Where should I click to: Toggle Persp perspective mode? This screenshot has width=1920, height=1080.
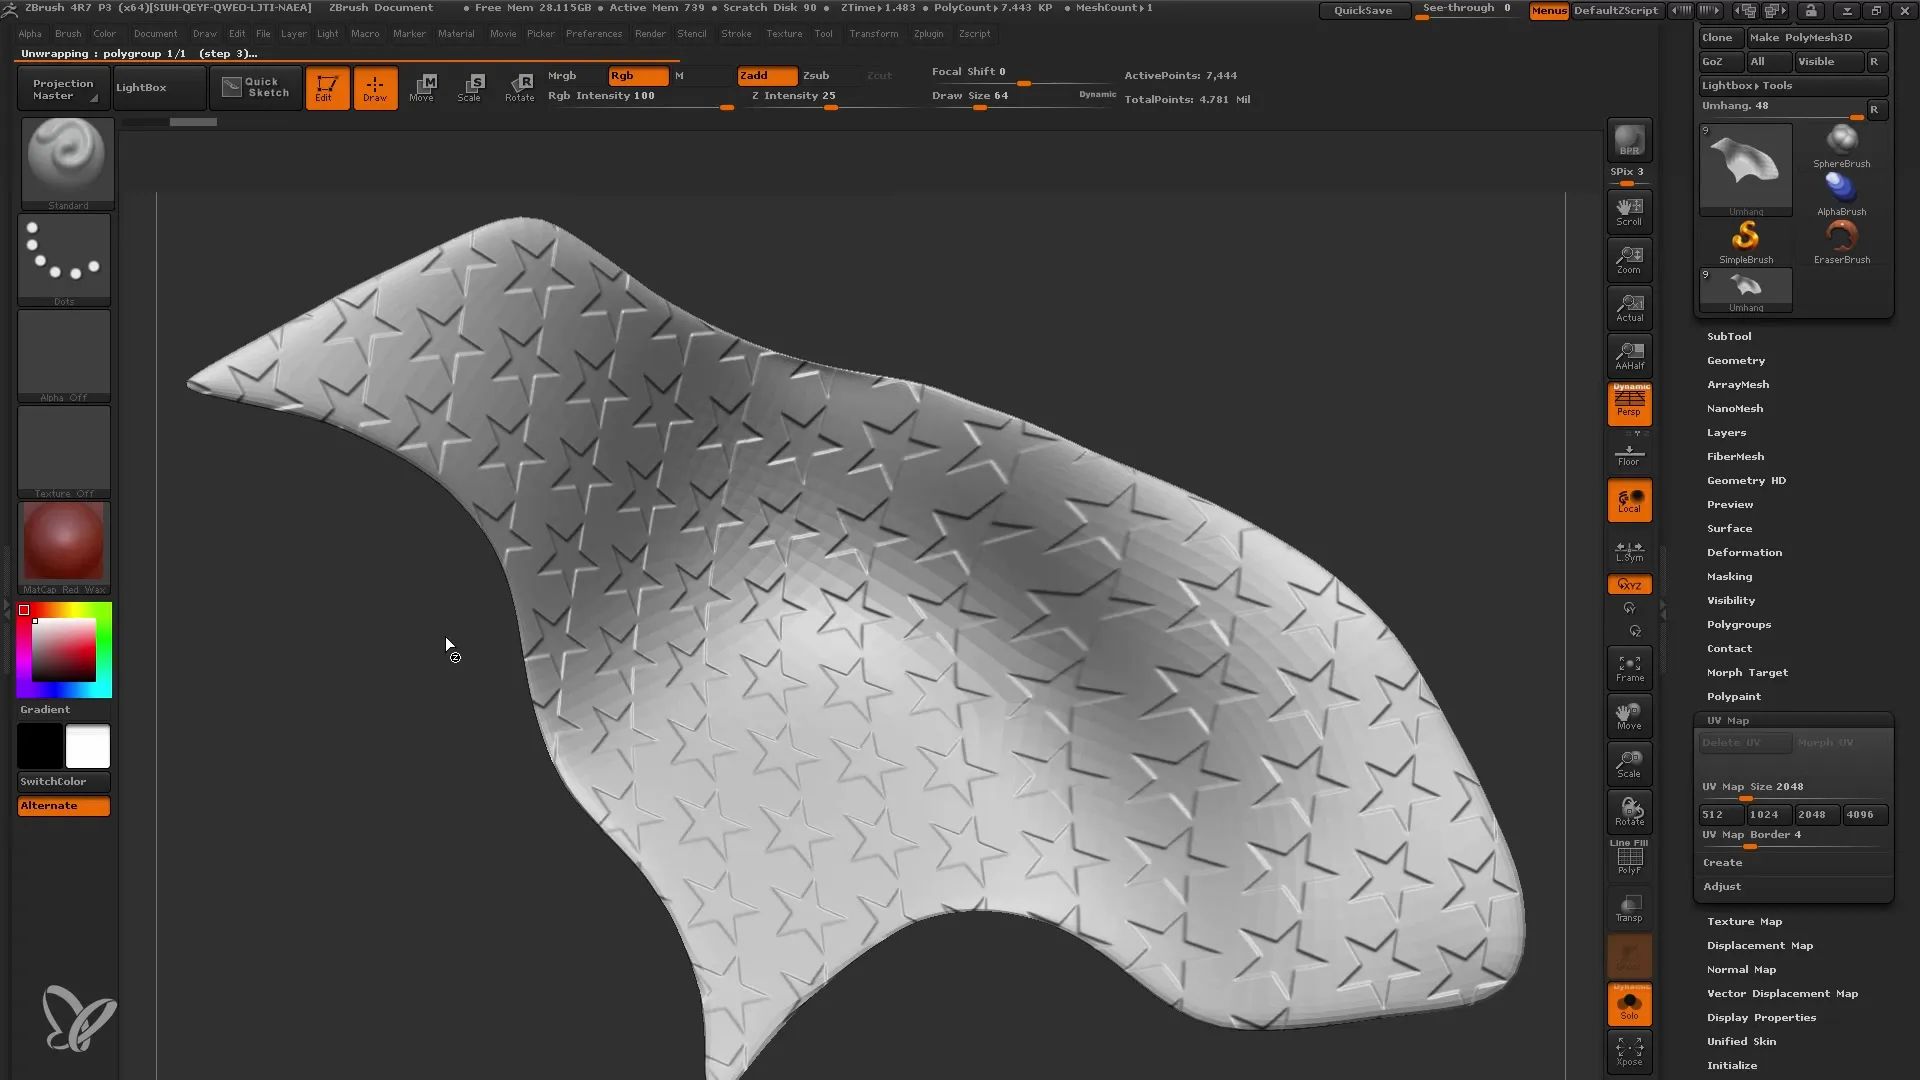[x=1630, y=405]
